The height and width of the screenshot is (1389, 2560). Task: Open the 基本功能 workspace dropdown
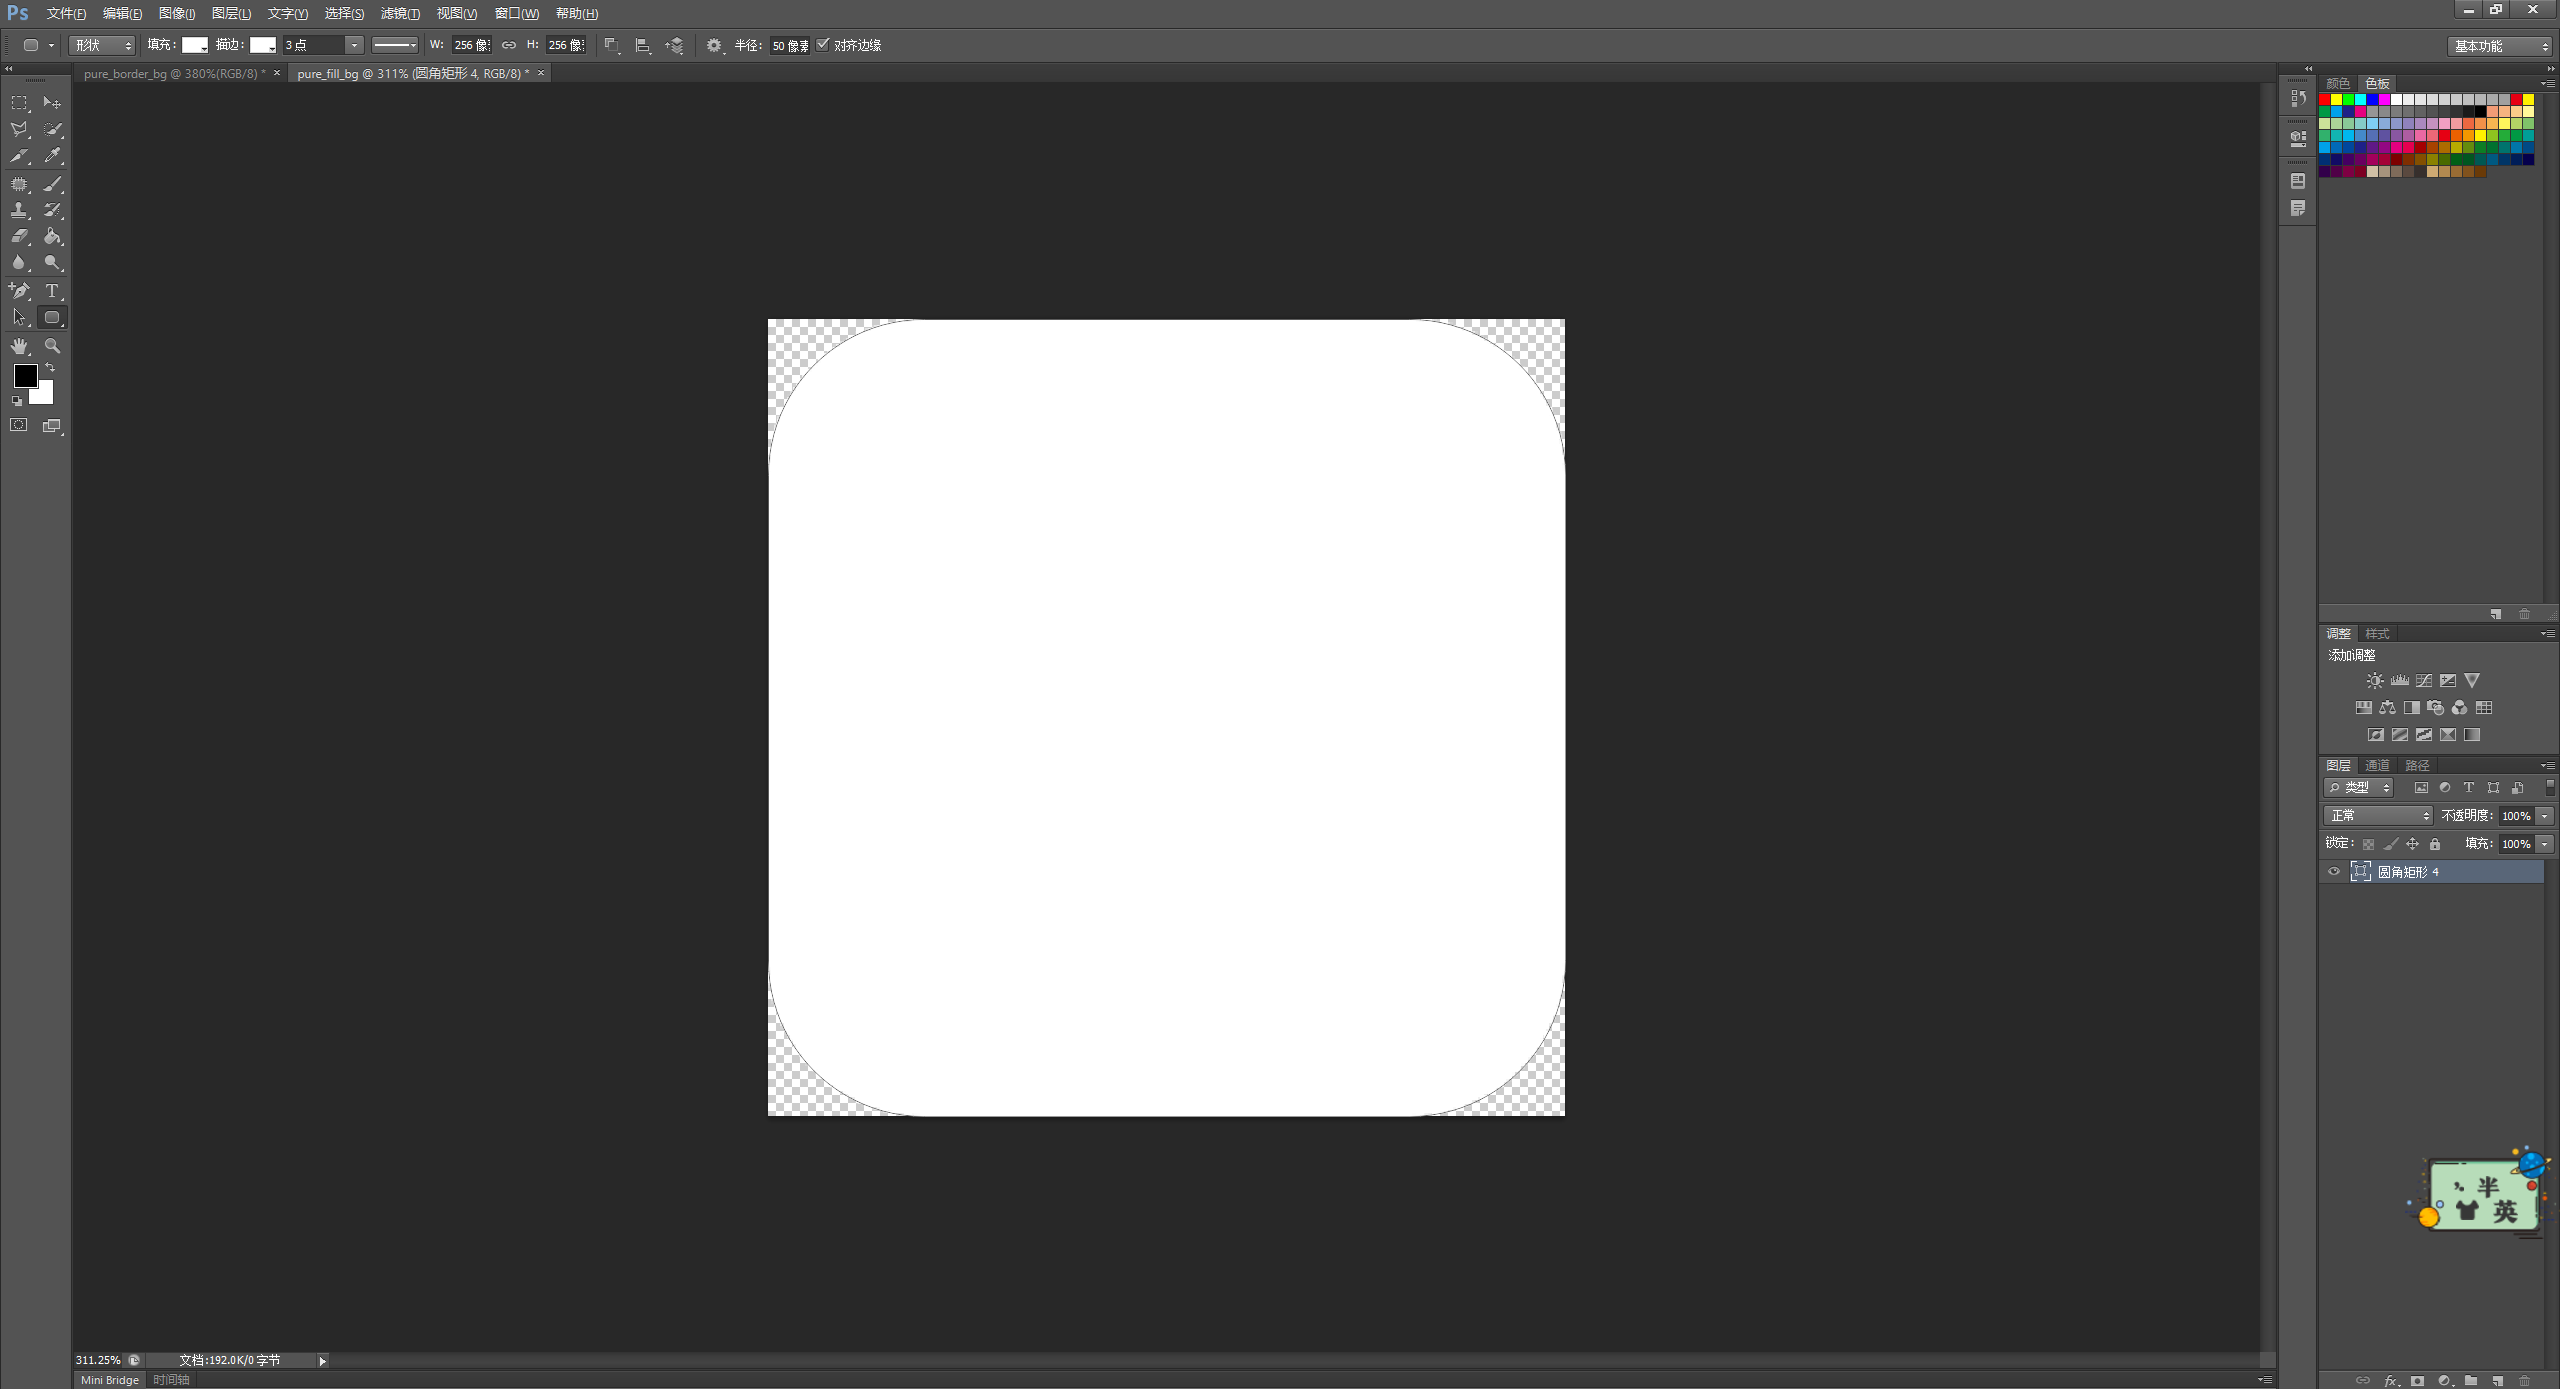(2500, 46)
